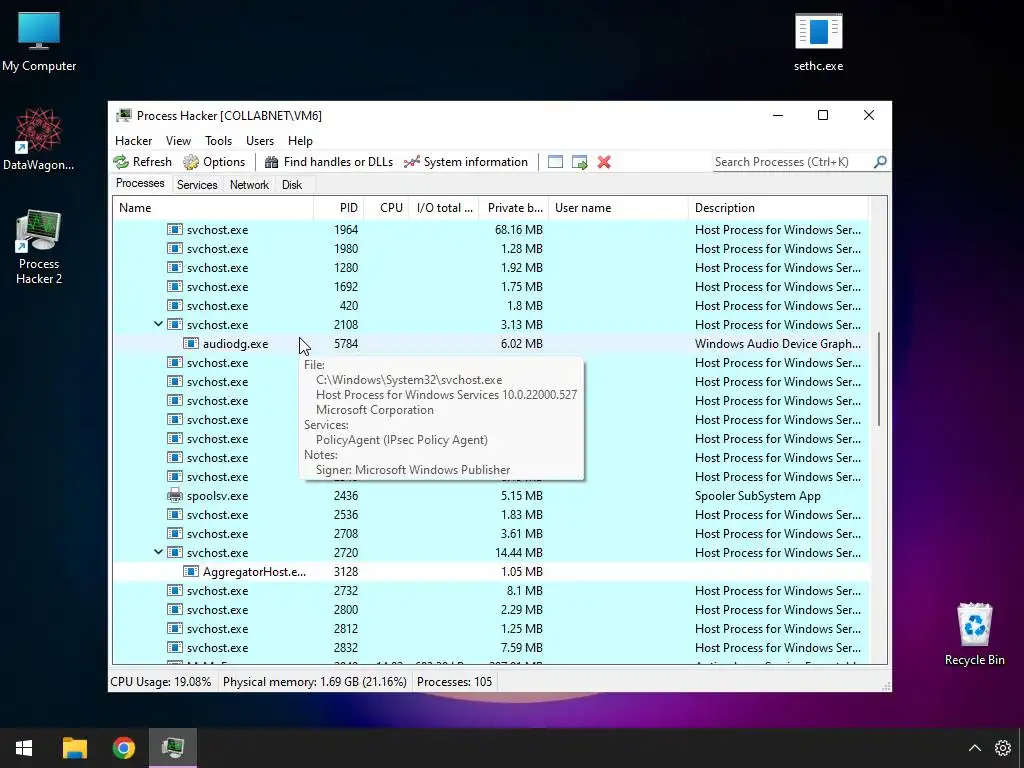The width and height of the screenshot is (1024, 768).
Task: Open the View menu
Action: [178, 141]
